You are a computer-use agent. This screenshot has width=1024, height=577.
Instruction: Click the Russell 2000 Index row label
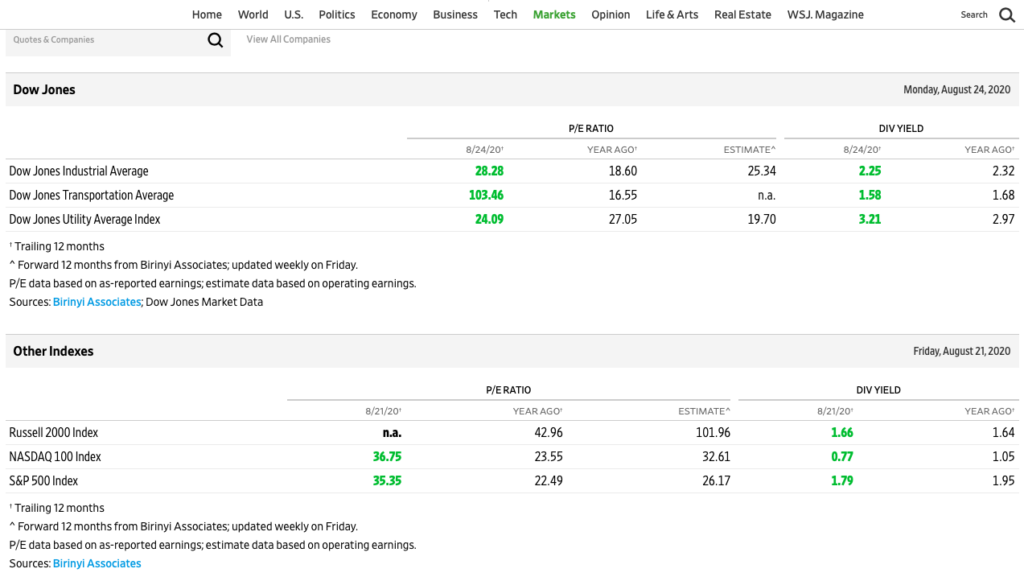[x=54, y=433]
